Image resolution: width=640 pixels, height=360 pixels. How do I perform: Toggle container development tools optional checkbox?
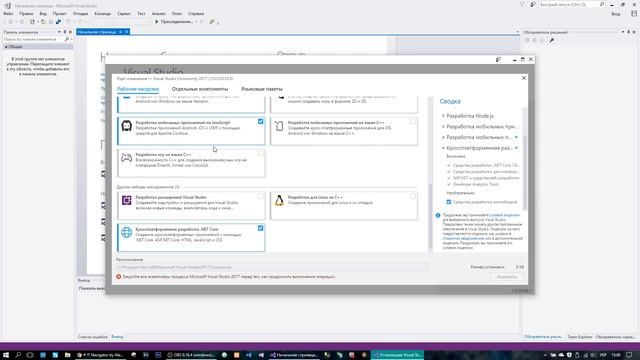(x=449, y=202)
